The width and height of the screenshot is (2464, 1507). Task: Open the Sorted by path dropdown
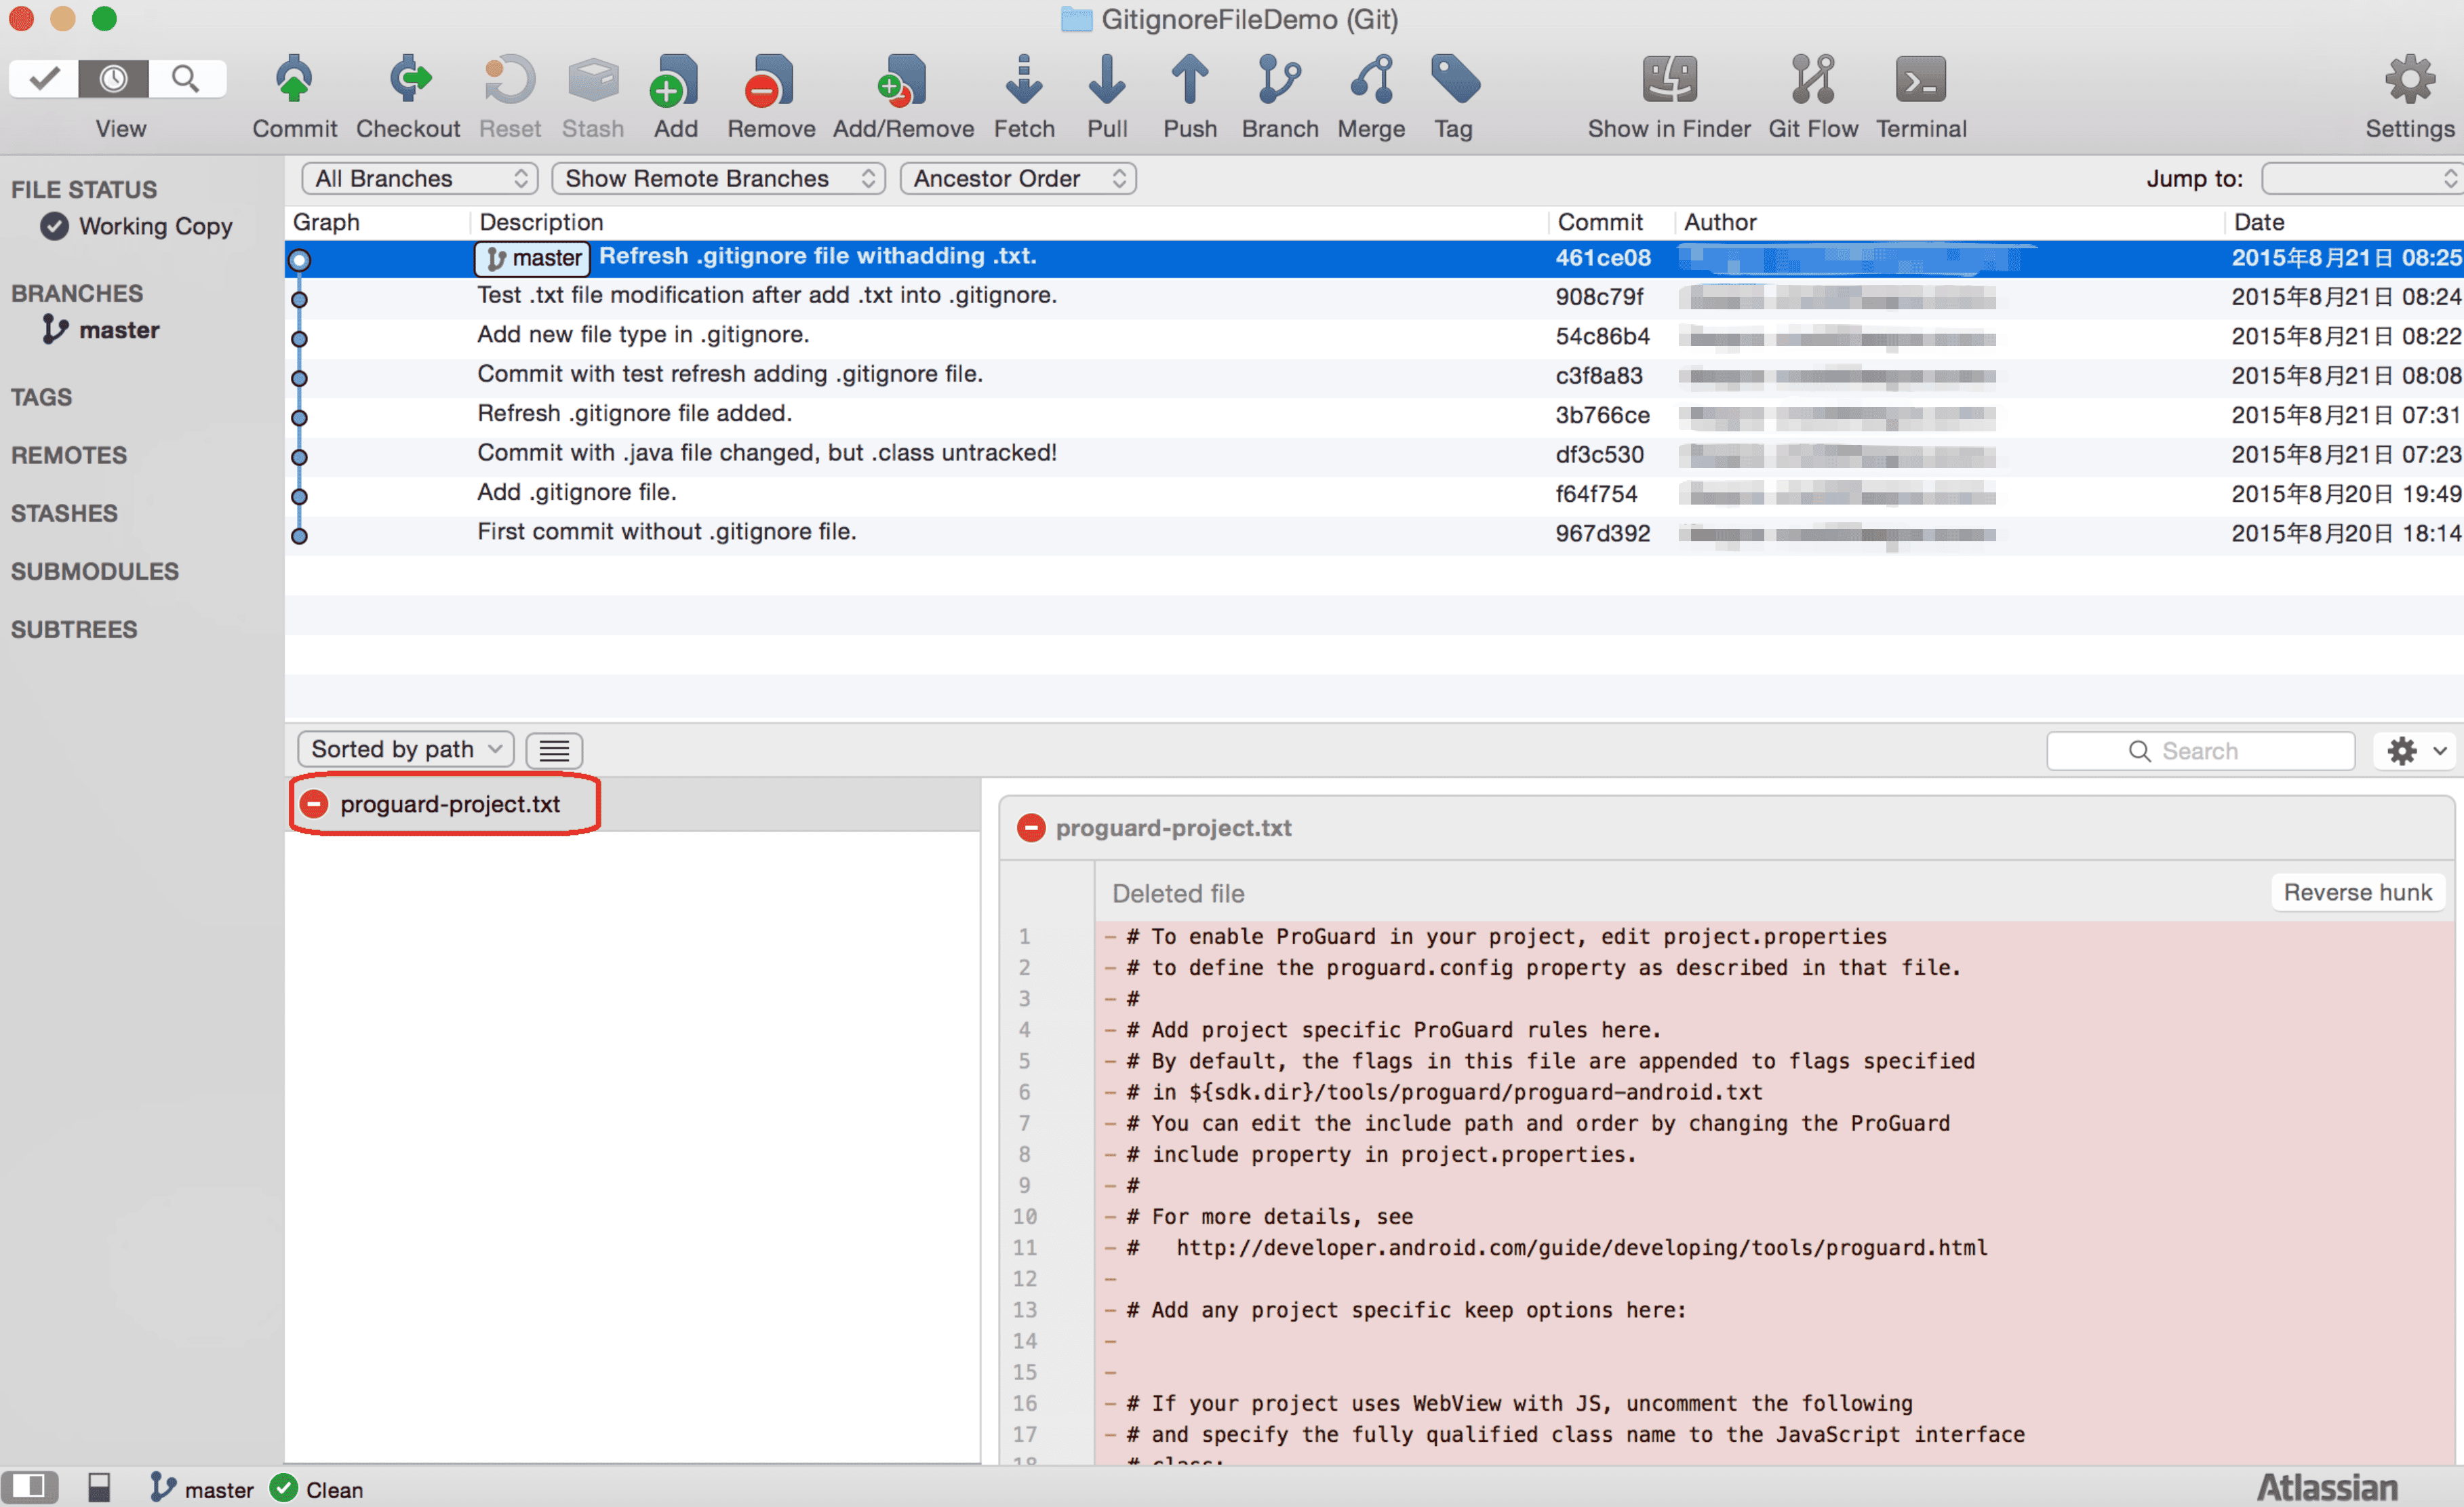[406, 749]
